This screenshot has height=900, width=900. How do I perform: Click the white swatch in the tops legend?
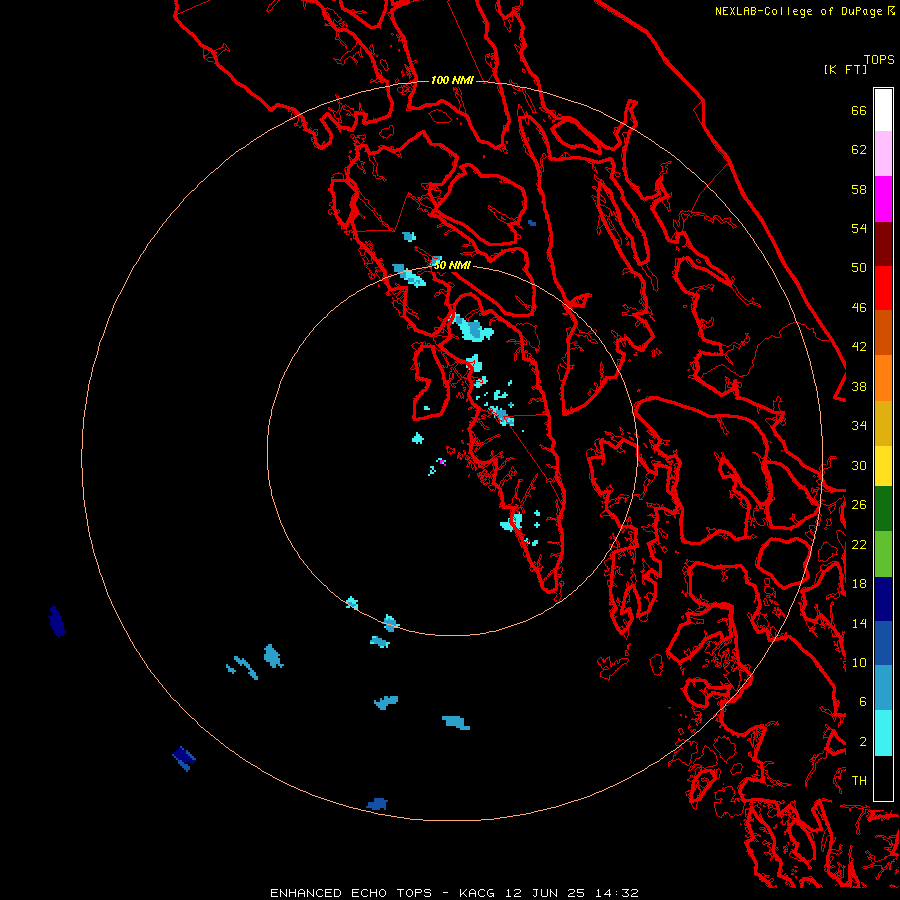coord(883,110)
